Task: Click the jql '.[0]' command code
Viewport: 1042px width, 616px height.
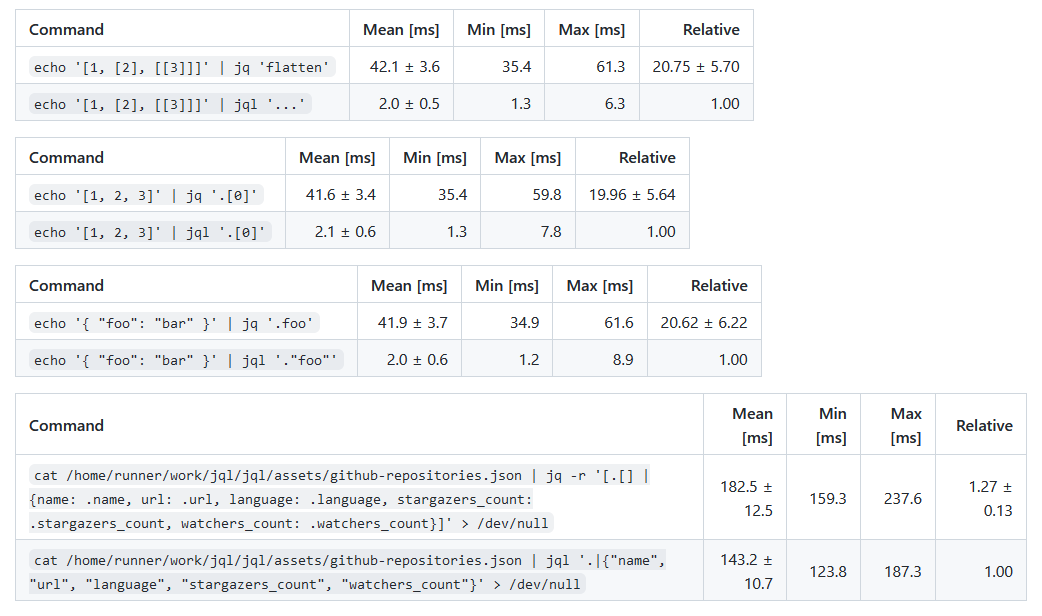Action: coord(150,232)
